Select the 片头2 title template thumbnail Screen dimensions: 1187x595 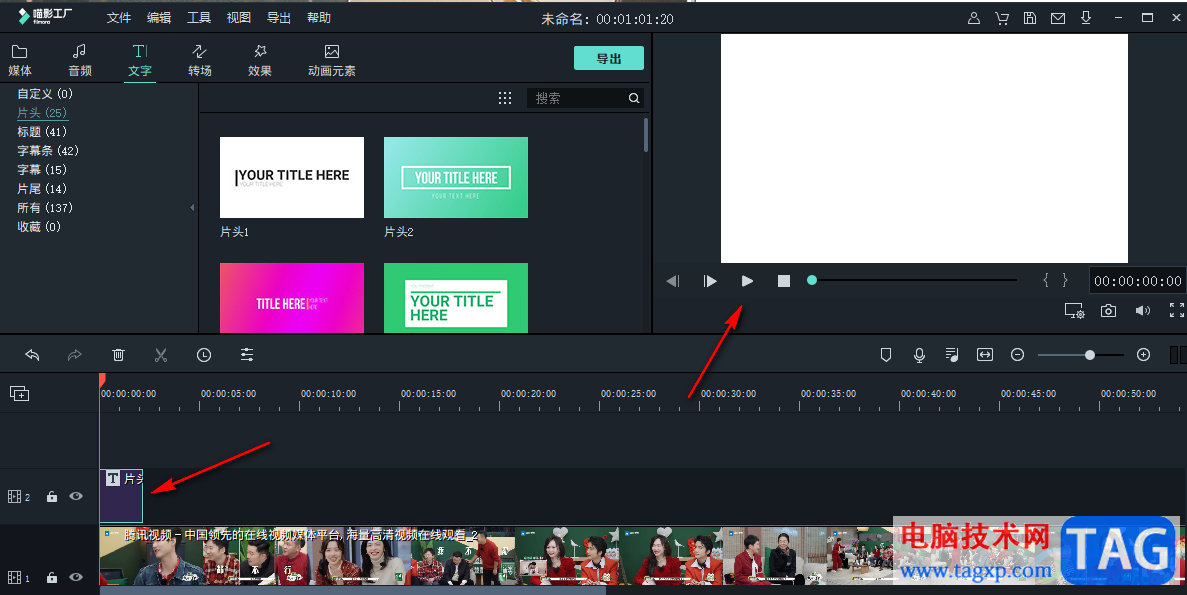[x=456, y=177]
